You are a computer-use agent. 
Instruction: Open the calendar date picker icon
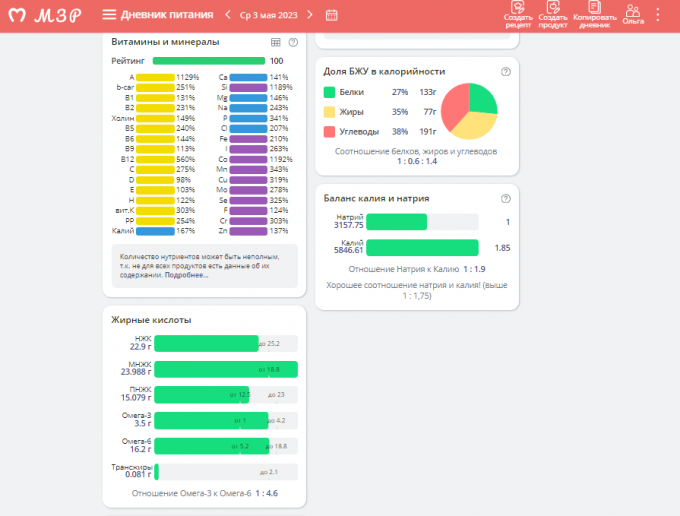(332, 15)
